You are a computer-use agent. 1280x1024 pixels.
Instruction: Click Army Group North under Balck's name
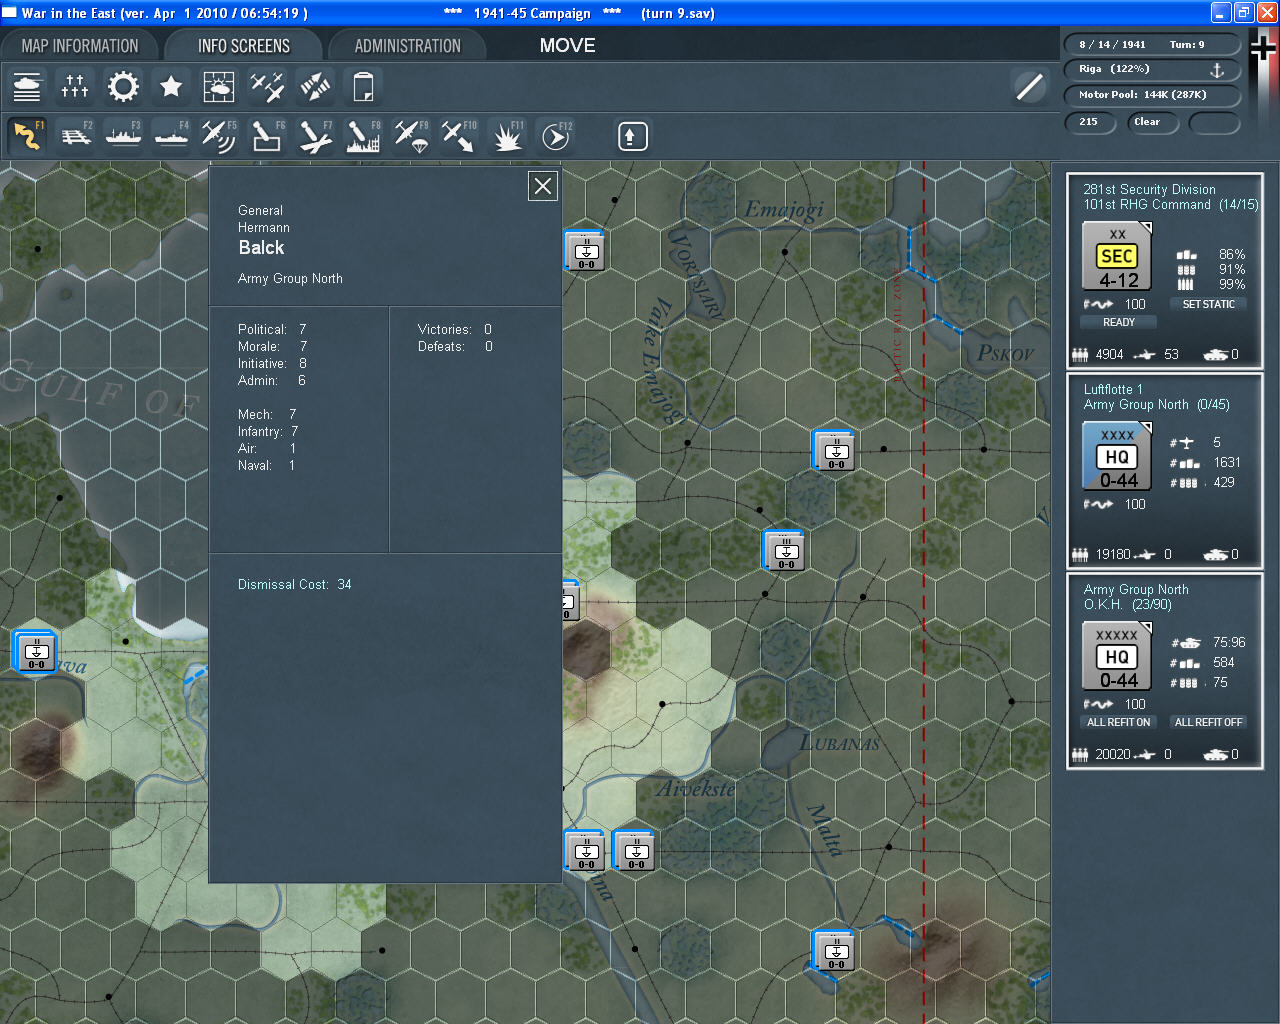tap(290, 278)
